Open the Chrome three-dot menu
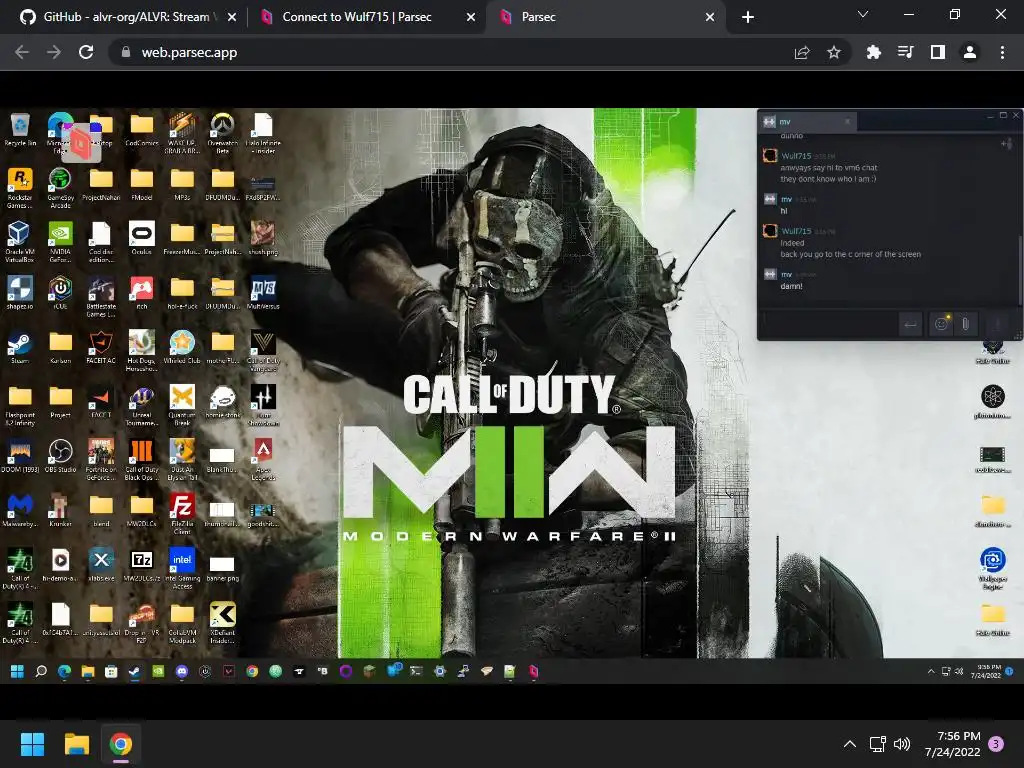Viewport: 1024px width, 768px height. (1002, 52)
